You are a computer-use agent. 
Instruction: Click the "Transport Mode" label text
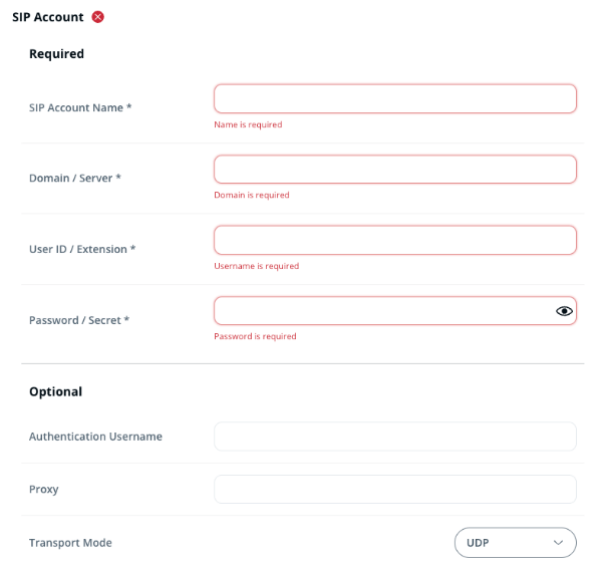(x=71, y=543)
